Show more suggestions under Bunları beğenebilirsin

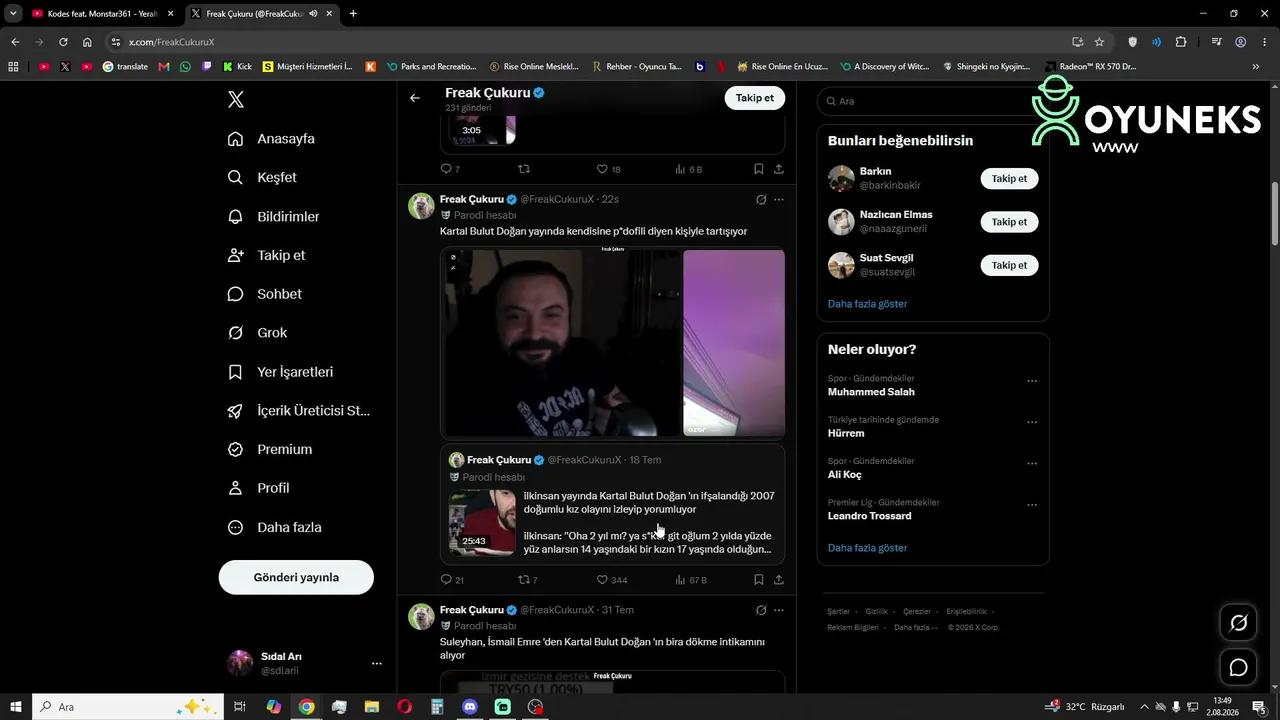click(868, 304)
